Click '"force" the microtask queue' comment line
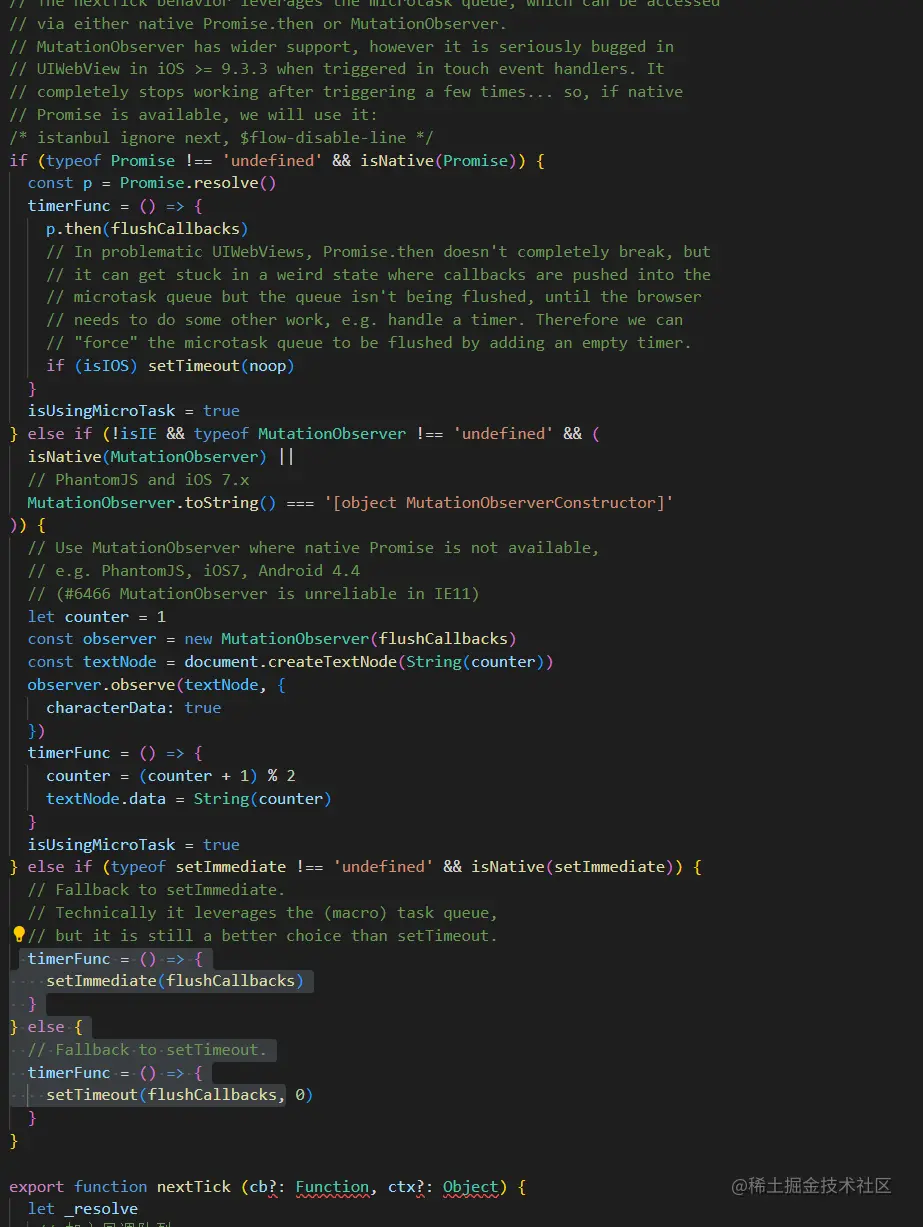The height and width of the screenshot is (1227, 923). pyautogui.click(x=369, y=343)
